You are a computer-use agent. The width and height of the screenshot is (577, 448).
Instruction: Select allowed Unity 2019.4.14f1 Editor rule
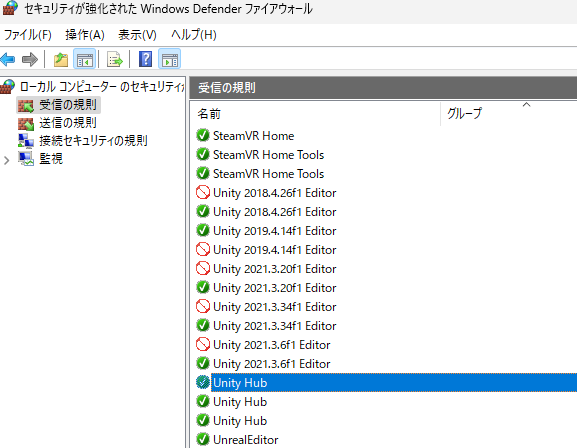[274, 231]
